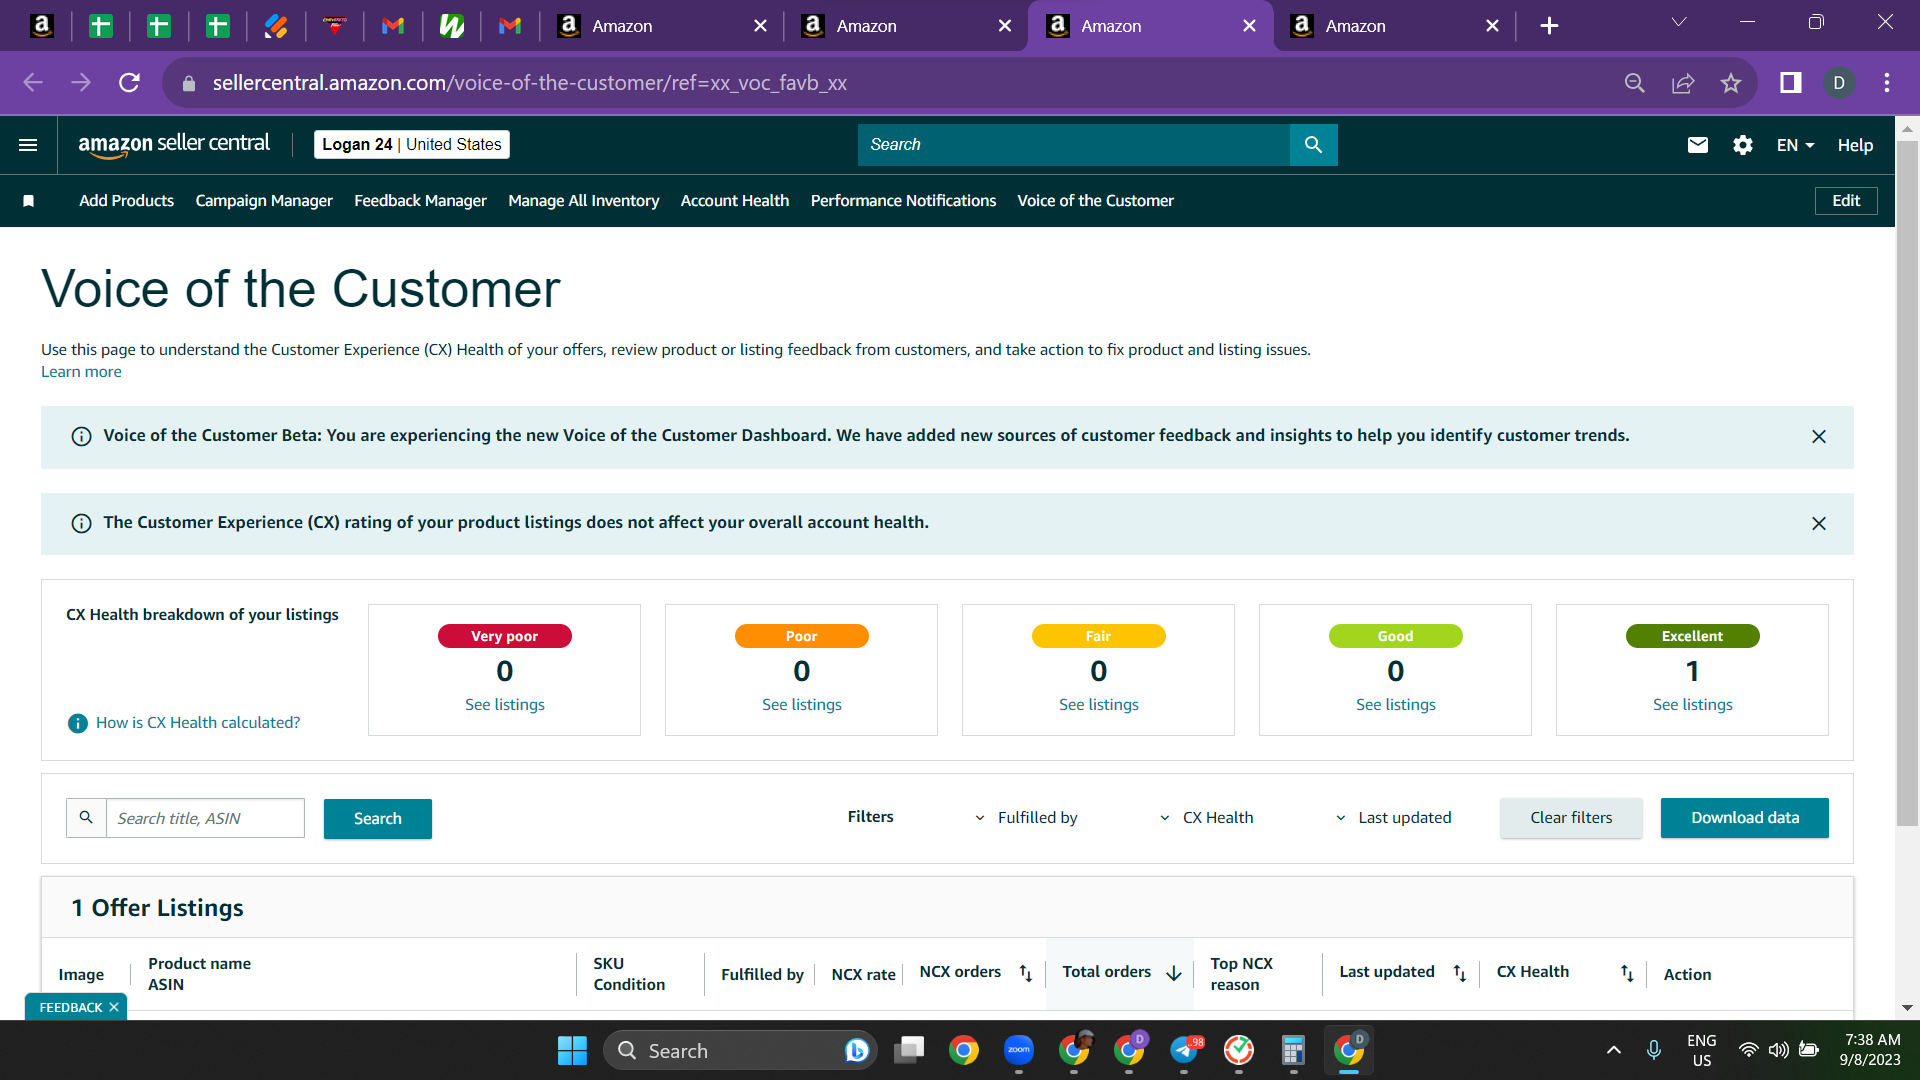Screen dimensions: 1920x1080
Task: Click info icon beside How is CX Health calculated
Action: [x=77, y=723]
